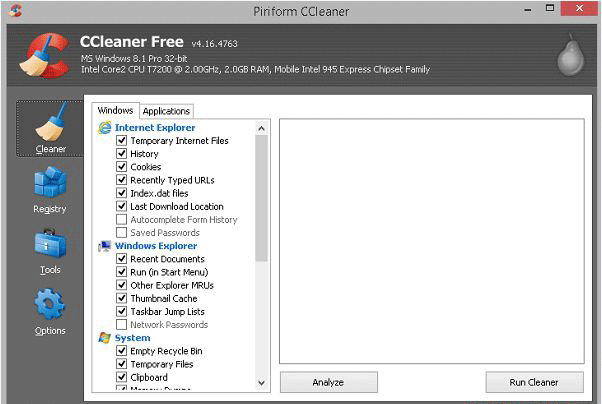Toggle Temporary Files checkbox under System

pos(121,364)
